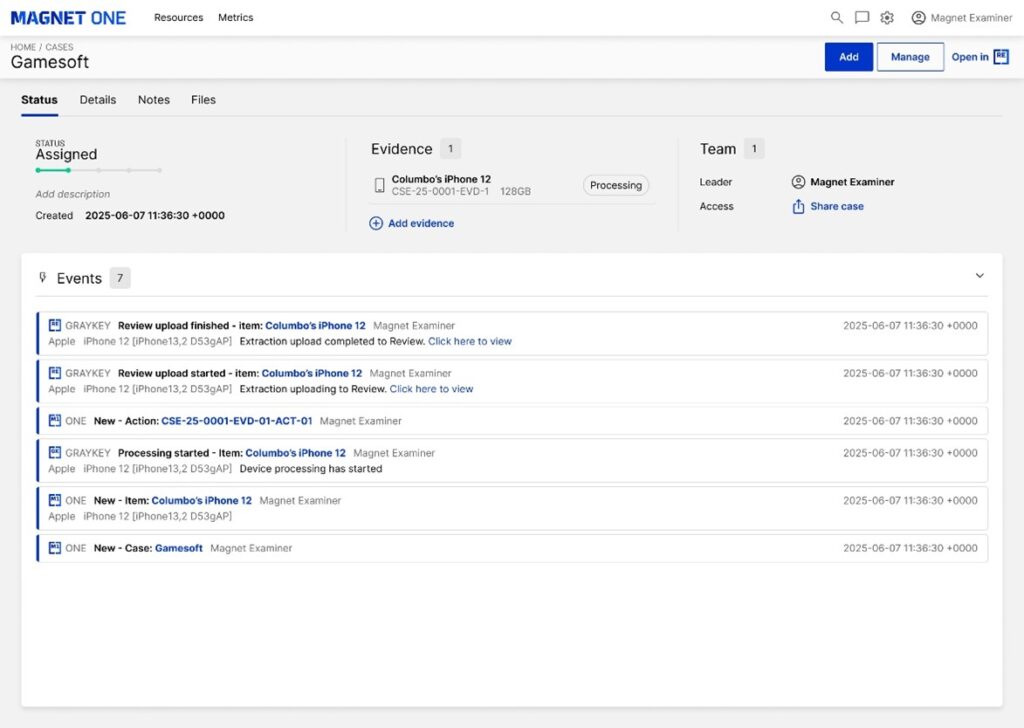The width and height of the screenshot is (1024, 728).
Task: Click the Magnet ONE logo to go home
Action: 66,17
